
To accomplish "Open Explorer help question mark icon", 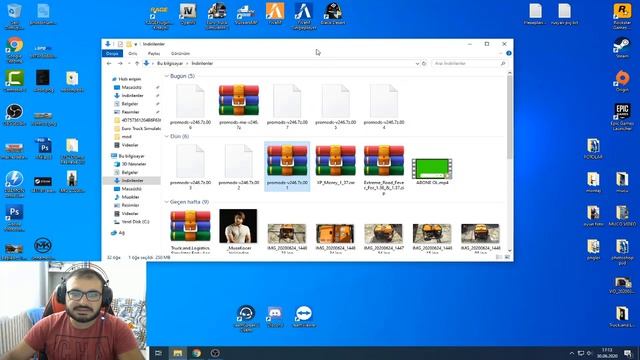I will click(509, 53).
